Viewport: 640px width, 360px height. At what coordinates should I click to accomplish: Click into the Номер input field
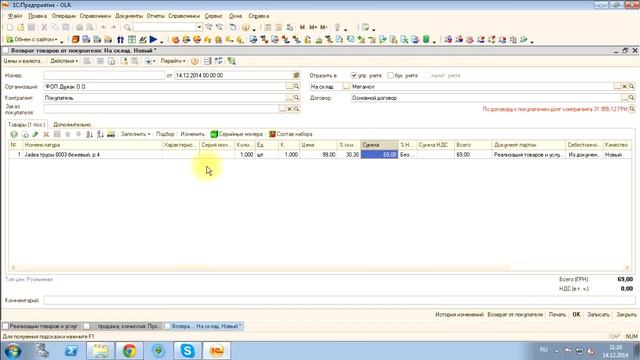[x=104, y=76]
